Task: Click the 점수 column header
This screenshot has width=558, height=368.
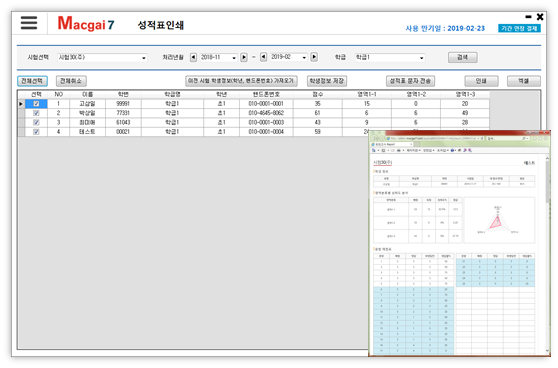Action: point(318,94)
